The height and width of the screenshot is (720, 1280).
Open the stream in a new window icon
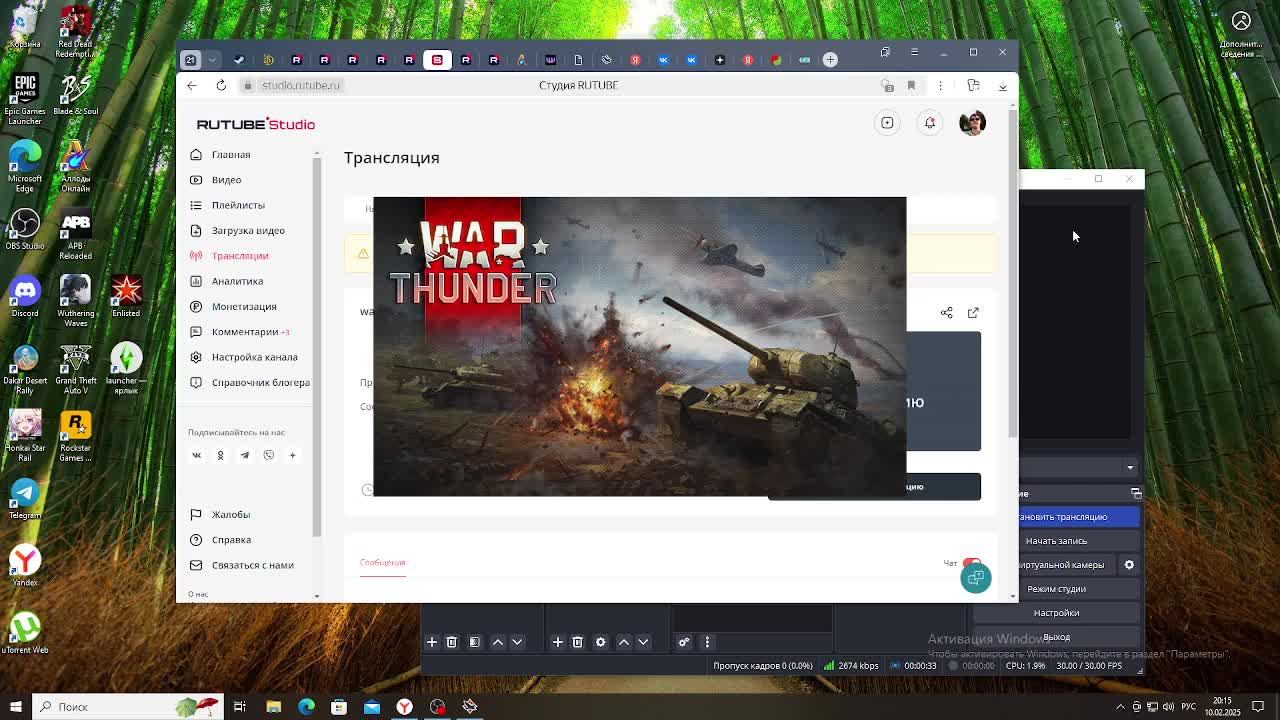pyautogui.click(x=973, y=313)
